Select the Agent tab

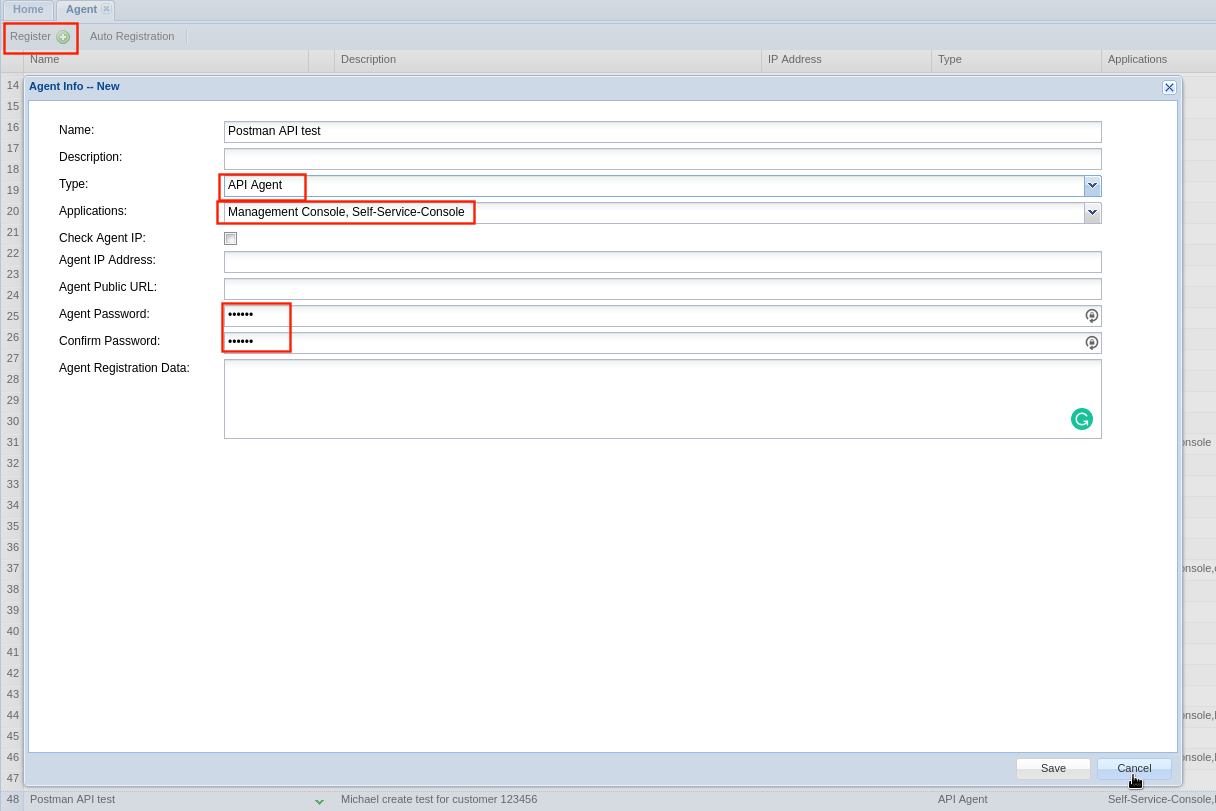[x=81, y=10]
